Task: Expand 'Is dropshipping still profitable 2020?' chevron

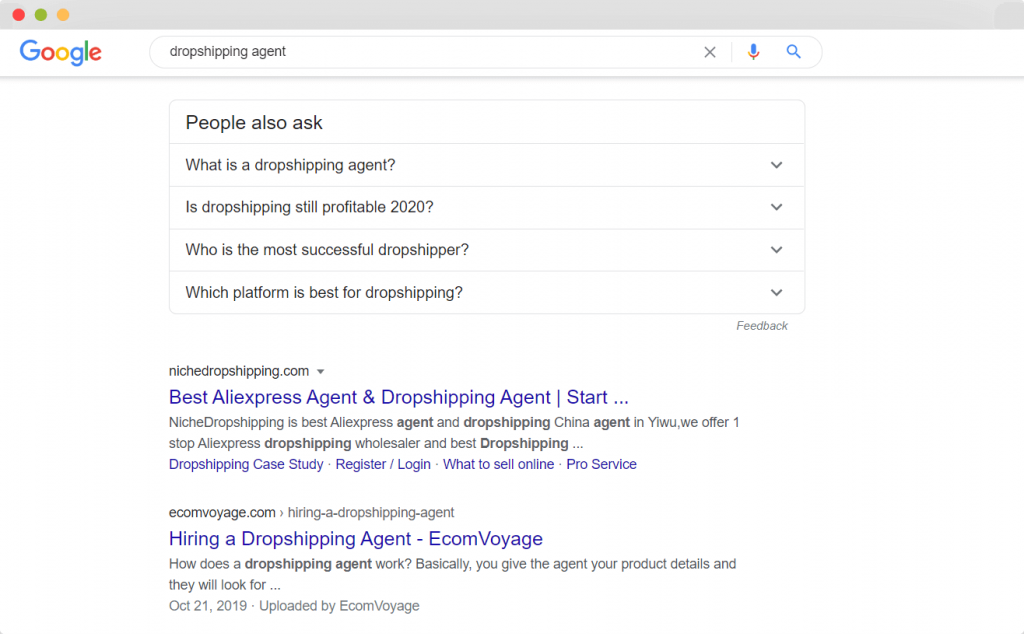Action: 776,207
